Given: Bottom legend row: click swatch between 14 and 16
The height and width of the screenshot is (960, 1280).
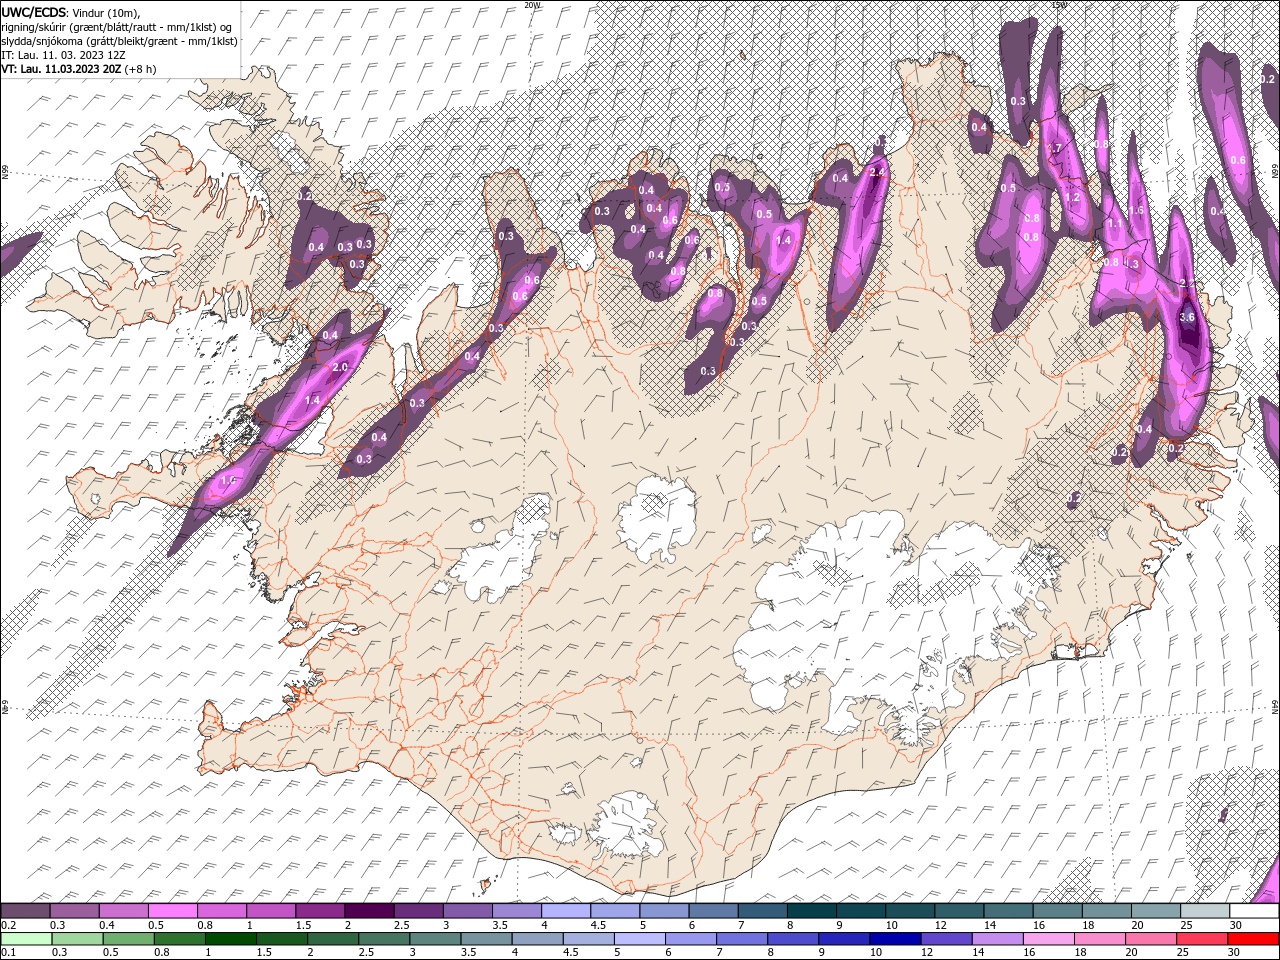Looking at the screenshot, I should (998, 939).
